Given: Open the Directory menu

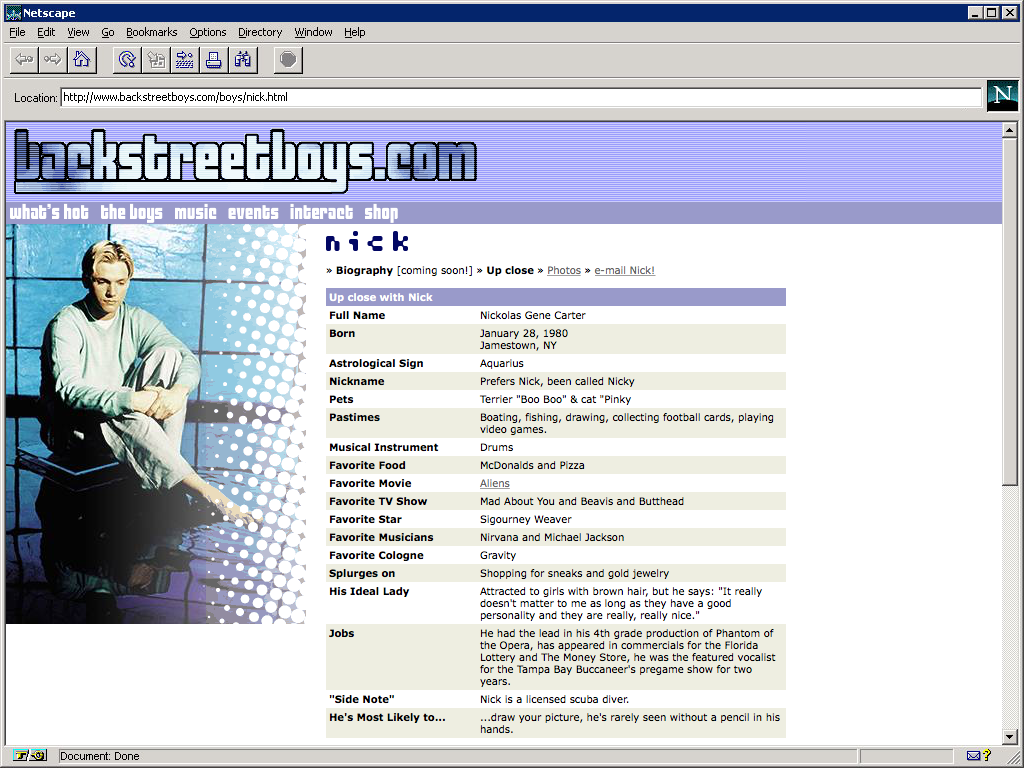Looking at the screenshot, I should click(260, 32).
